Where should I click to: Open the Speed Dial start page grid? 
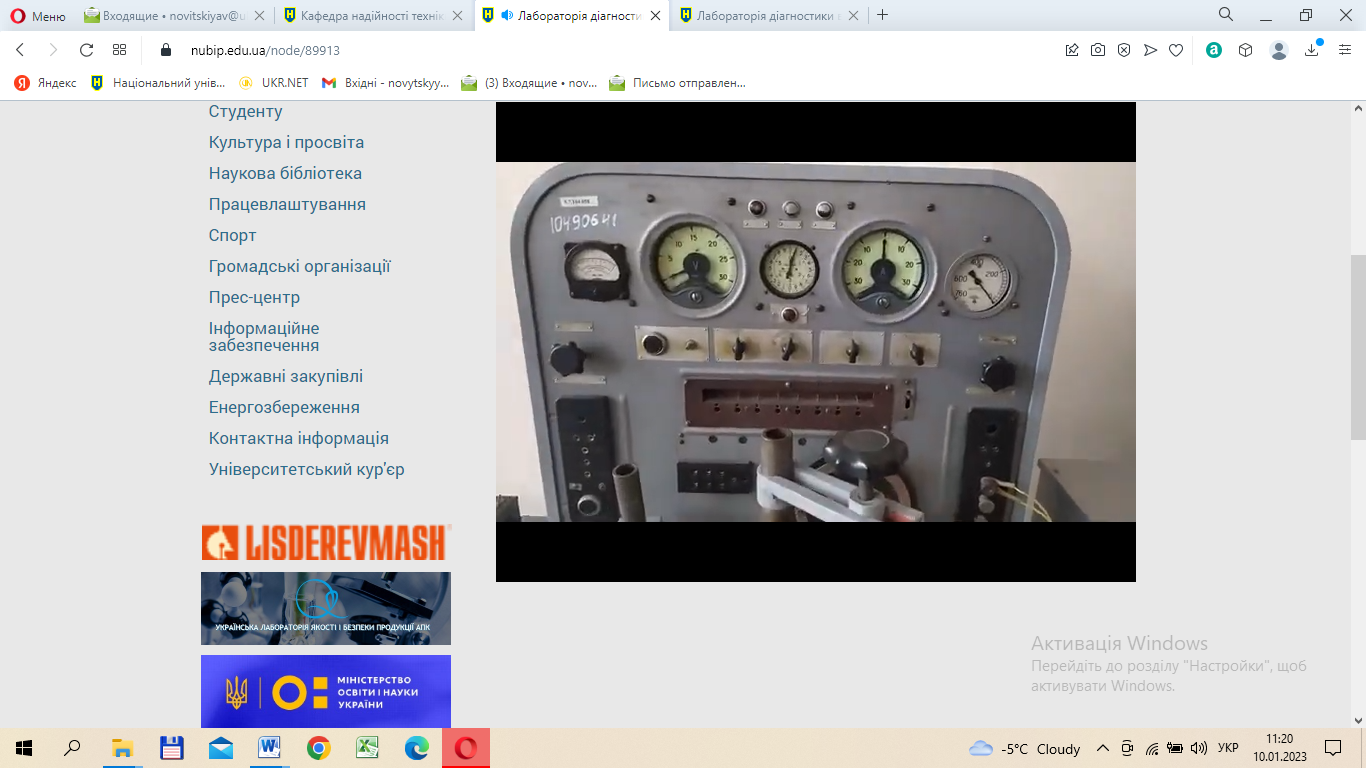[x=119, y=50]
